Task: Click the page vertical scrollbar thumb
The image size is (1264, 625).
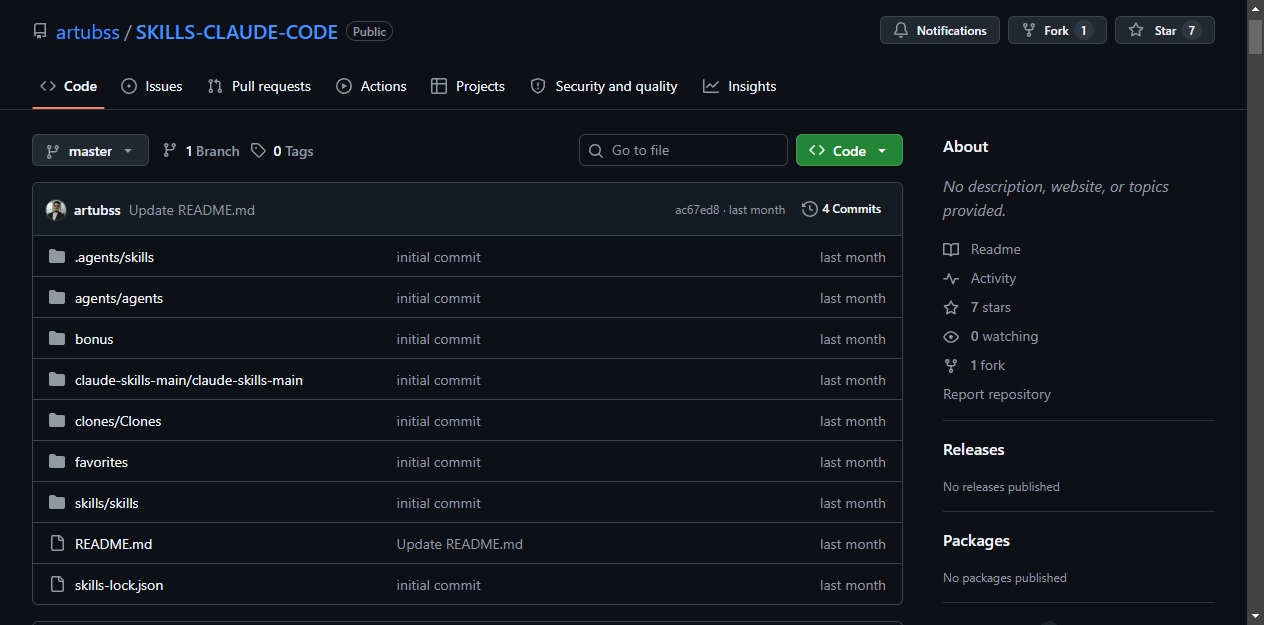Action: click(x=1255, y=37)
